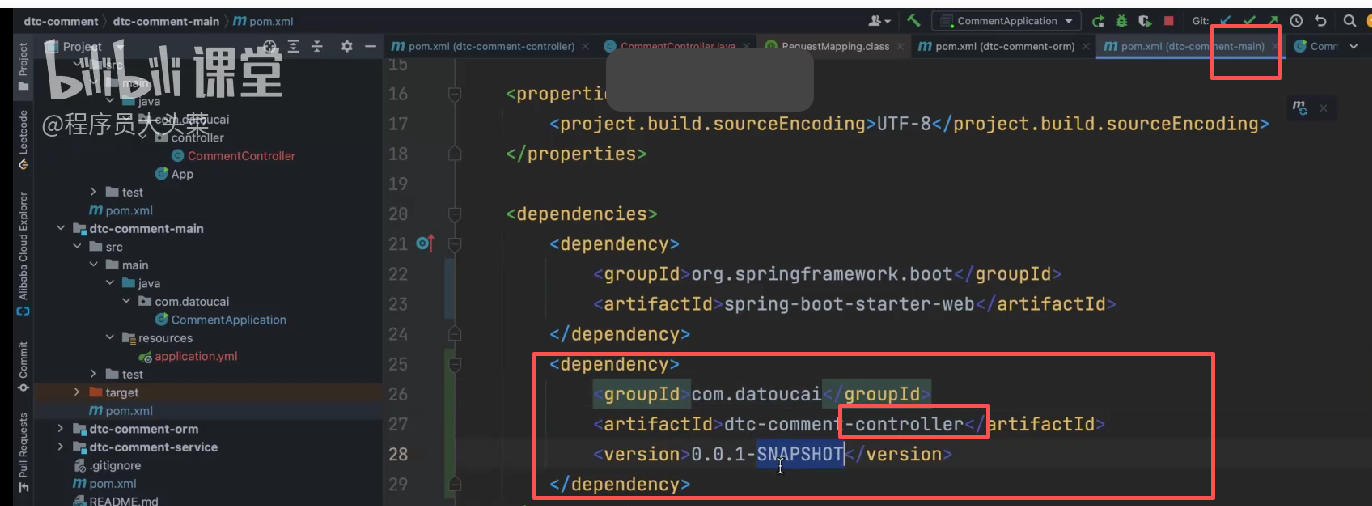The width and height of the screenshot is (1372, 506).
Task: Open Git history clock icon
Action: click(1297, 20)
